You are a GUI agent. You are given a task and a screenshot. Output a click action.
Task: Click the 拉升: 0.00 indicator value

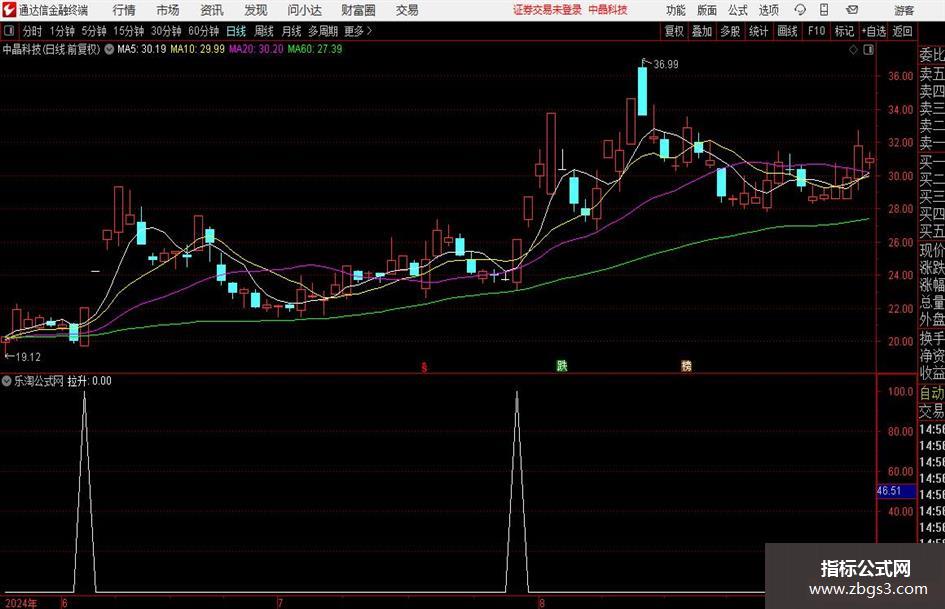[x=89, y=381]
